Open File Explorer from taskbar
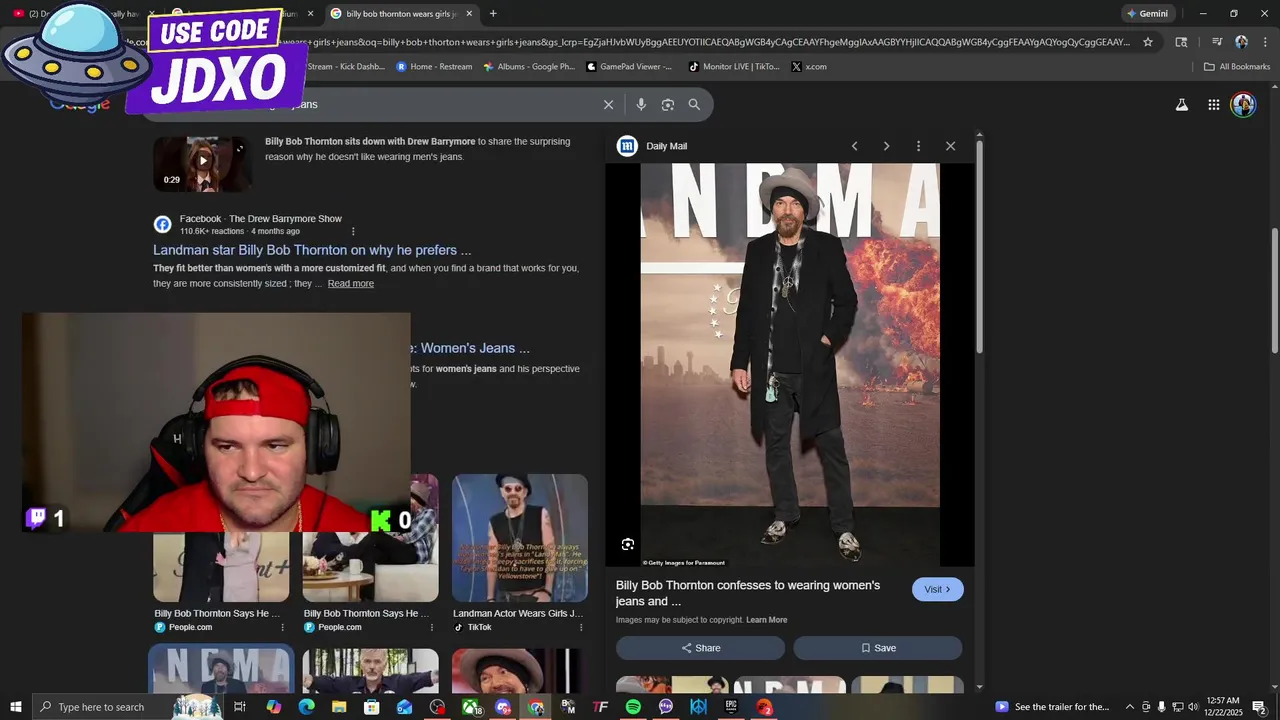The image size is (1280, 720). tap(339, 707)
